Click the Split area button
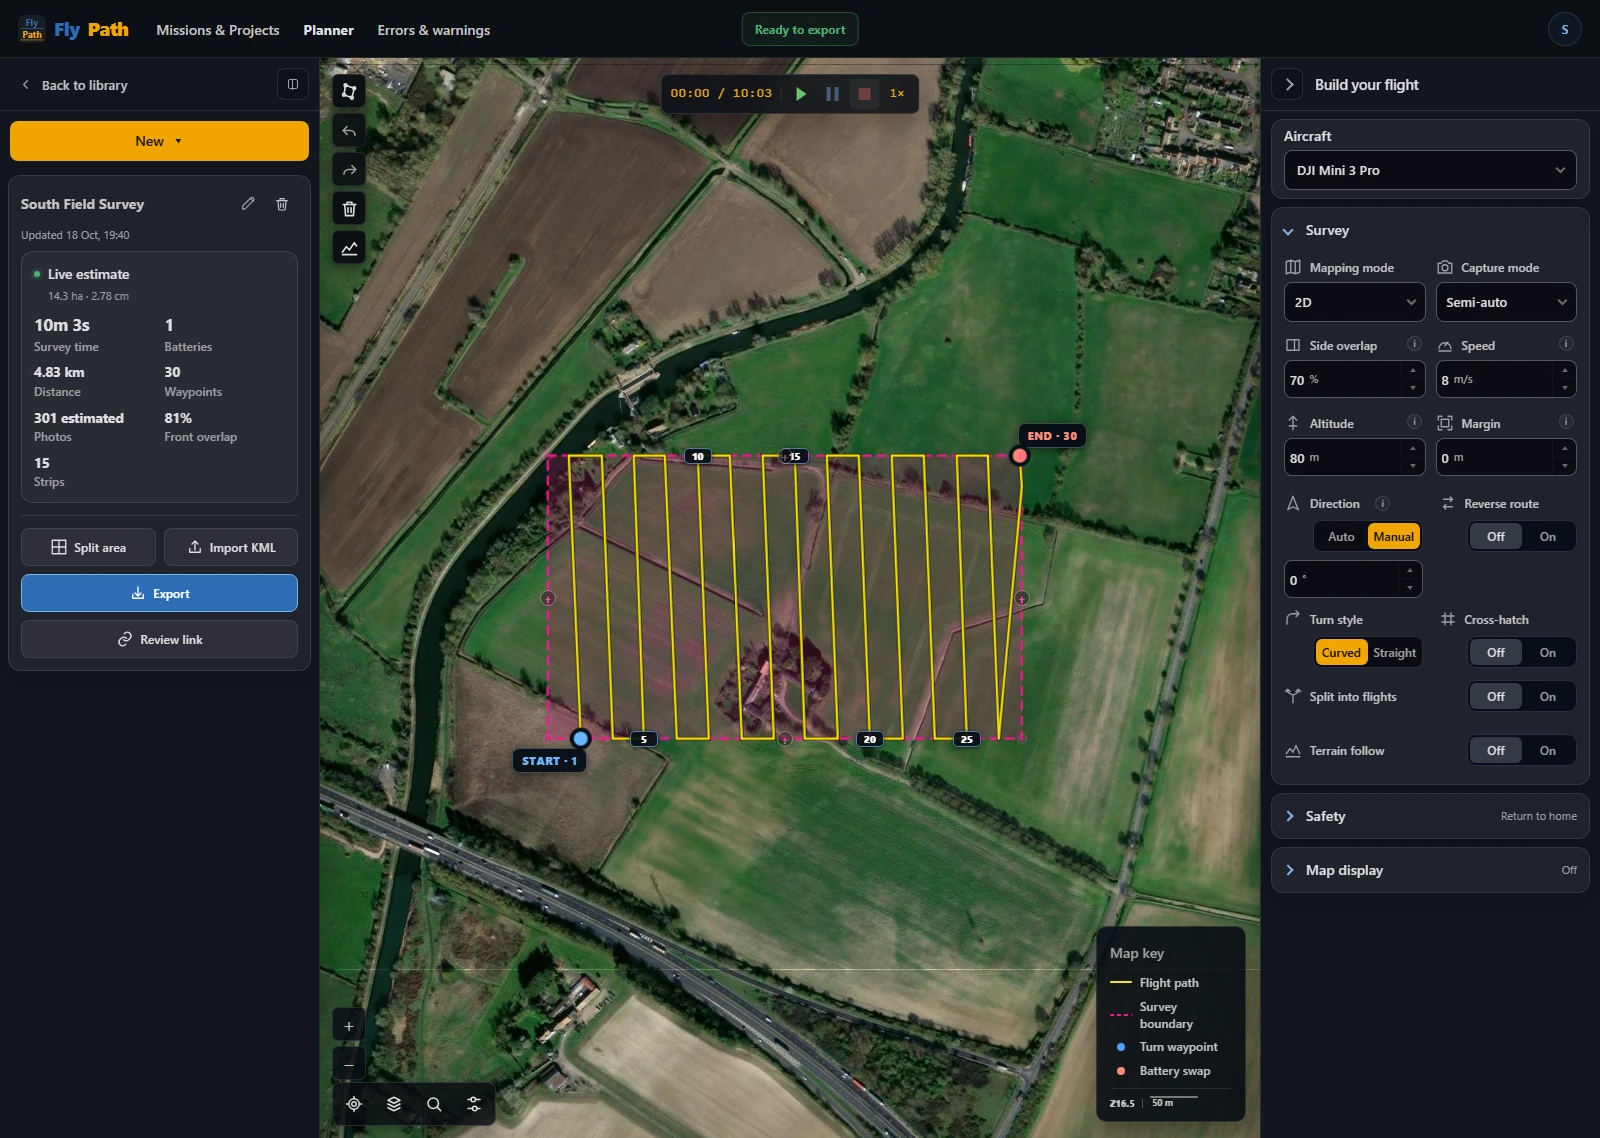 (88, 547)
